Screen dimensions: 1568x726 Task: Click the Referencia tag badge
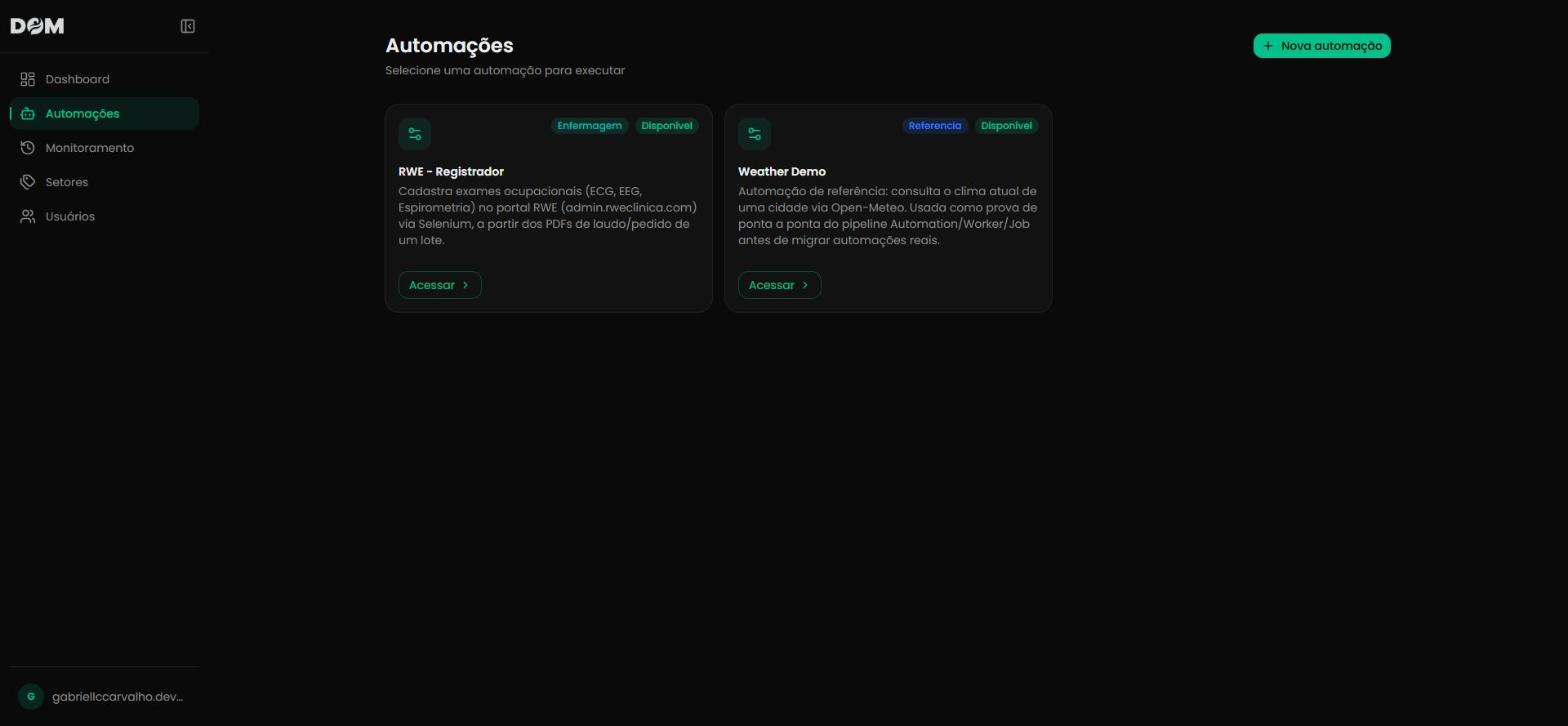(935, 126)
